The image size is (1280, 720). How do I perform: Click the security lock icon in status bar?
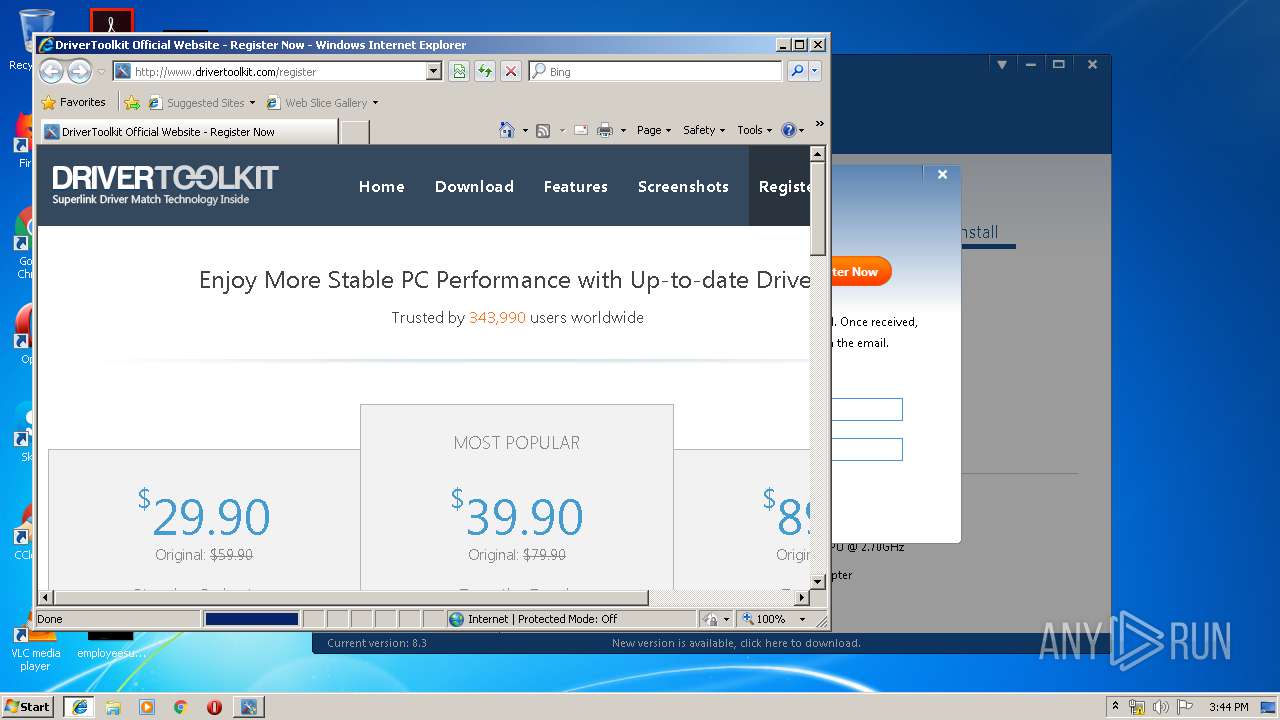point(710,619)
